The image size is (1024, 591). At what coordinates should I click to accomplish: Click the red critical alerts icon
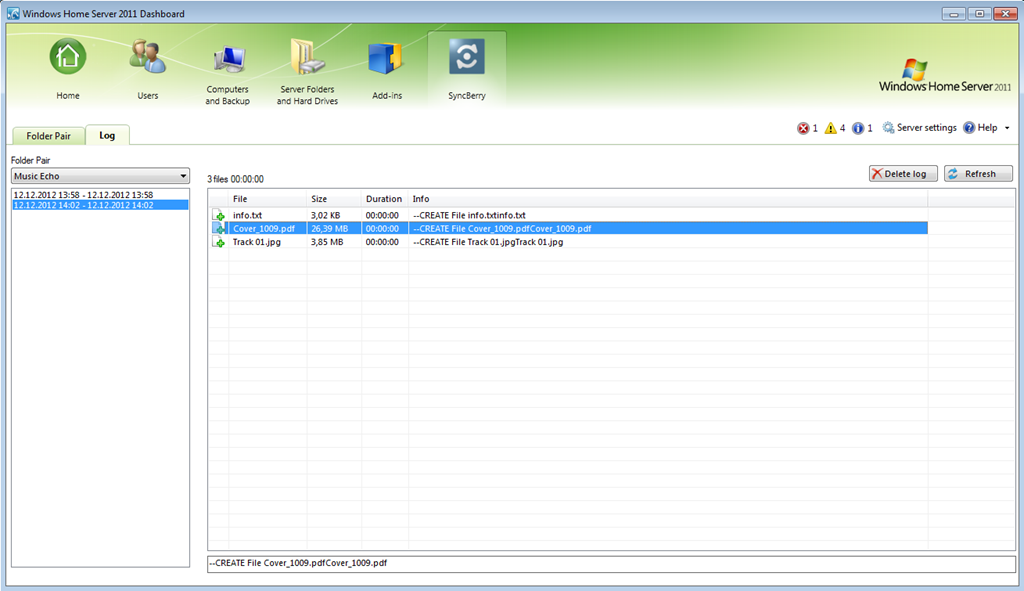(x=803, y=129)
